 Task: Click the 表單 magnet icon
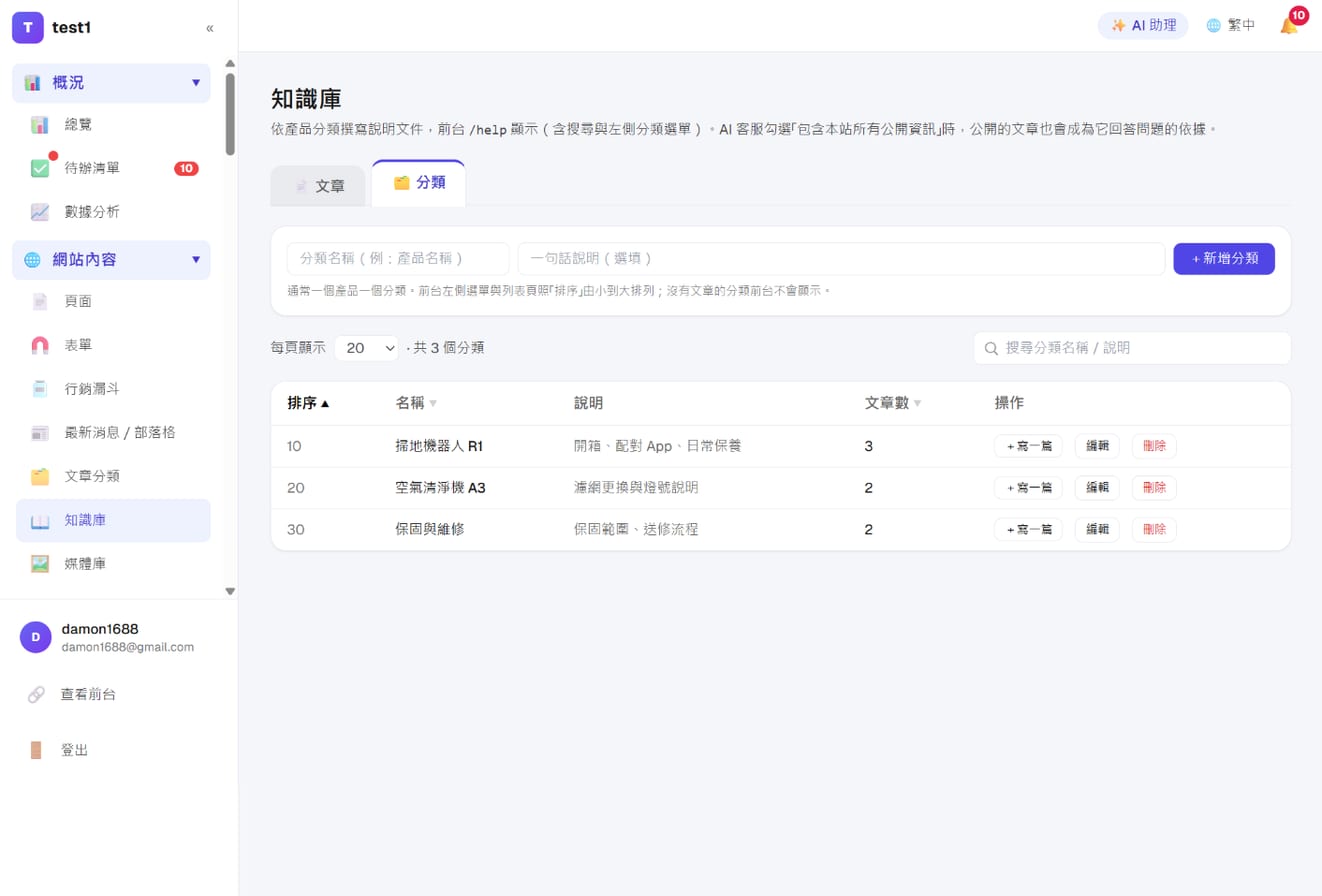click(x=40, y=345)
